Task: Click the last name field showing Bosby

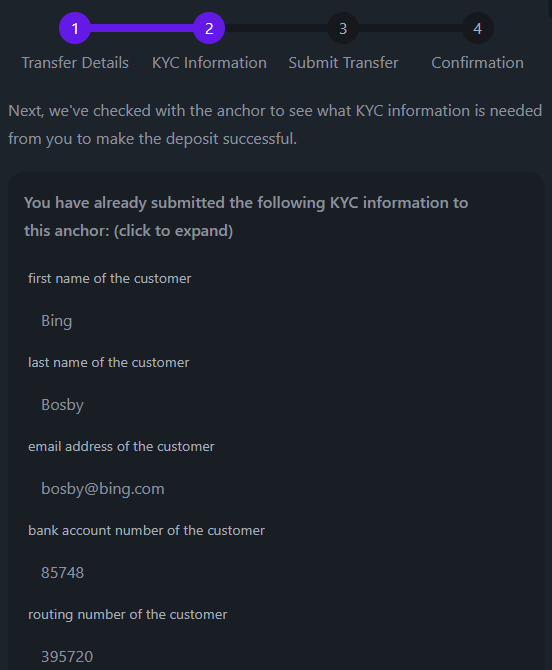Action: [x=276, y=405]
